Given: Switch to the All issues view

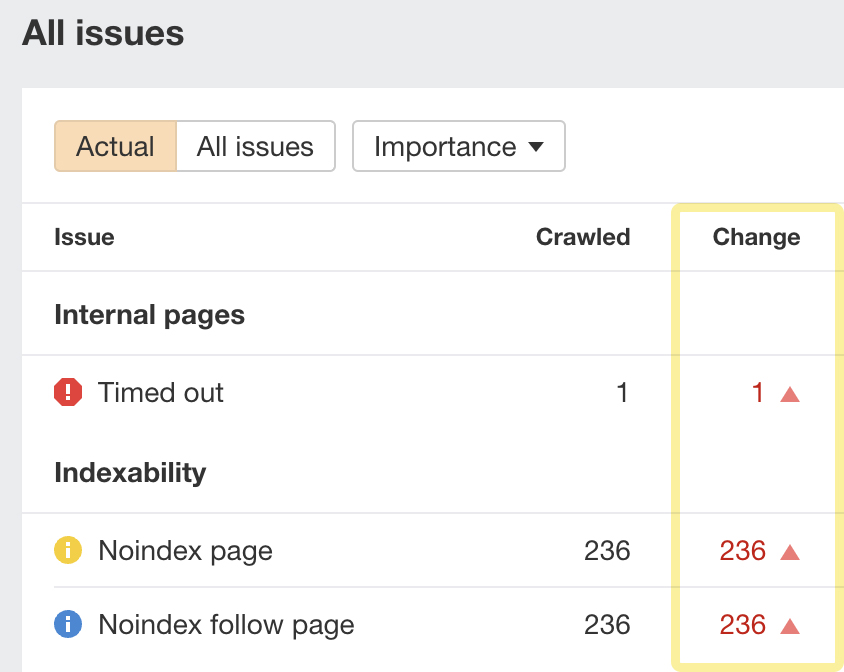Looking at the screenshot, I should pos(255,146).
